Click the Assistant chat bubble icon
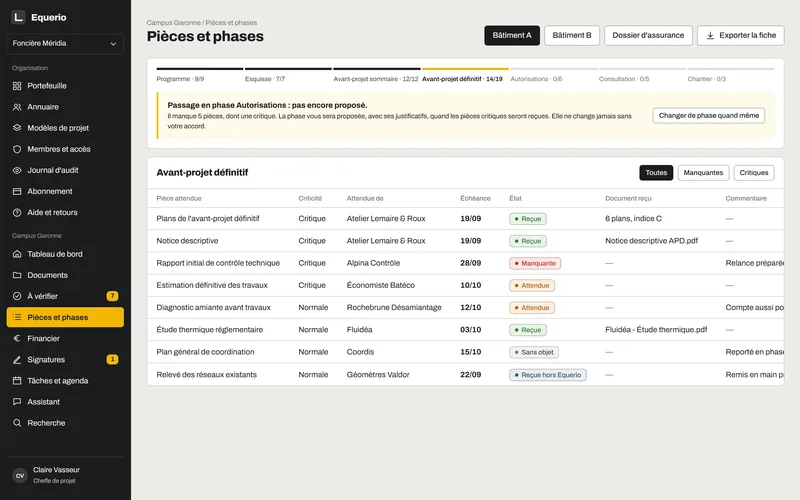 (17, 402)
